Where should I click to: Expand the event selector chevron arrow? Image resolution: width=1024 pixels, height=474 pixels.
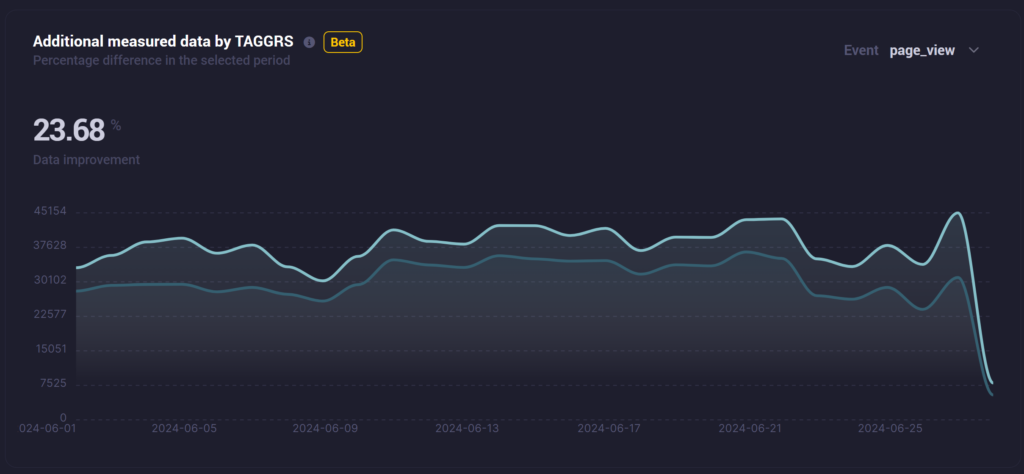point(974,50)
